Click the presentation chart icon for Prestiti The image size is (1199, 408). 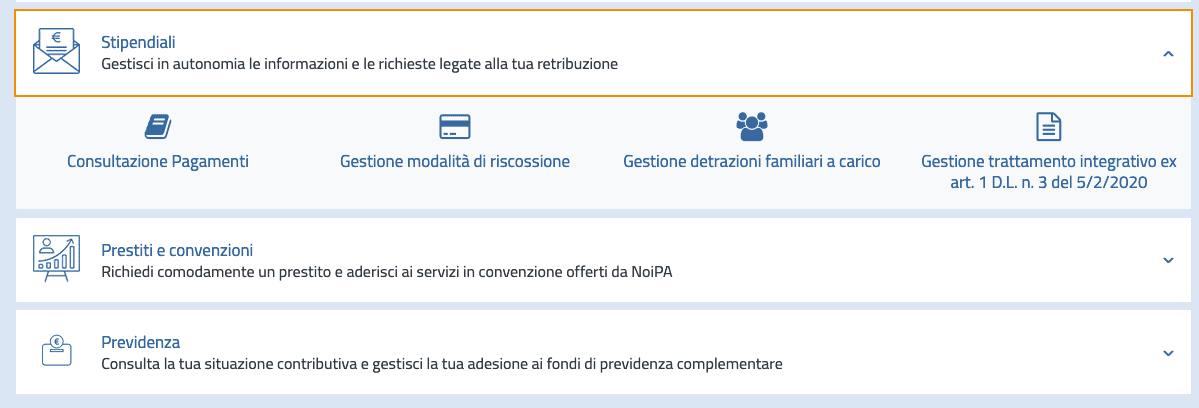(56, 260)
